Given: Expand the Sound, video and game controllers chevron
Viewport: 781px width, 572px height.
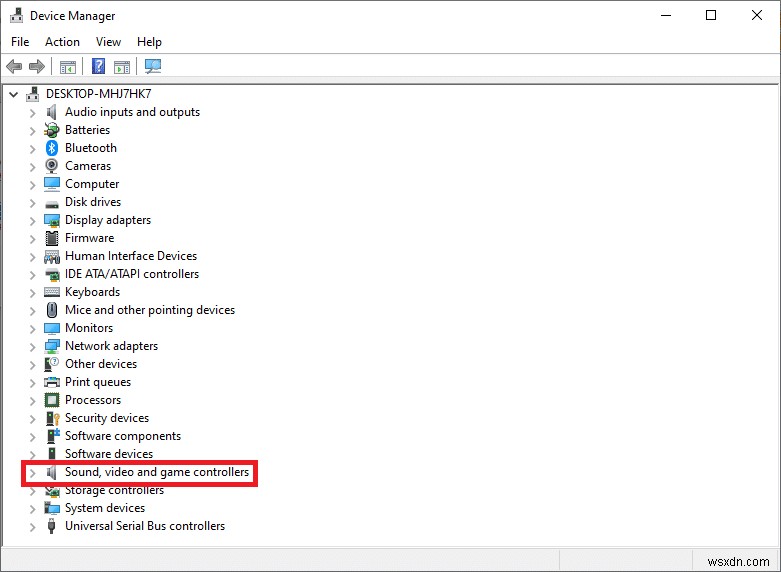Looking at the screenshot, I should tap(33, 473).
